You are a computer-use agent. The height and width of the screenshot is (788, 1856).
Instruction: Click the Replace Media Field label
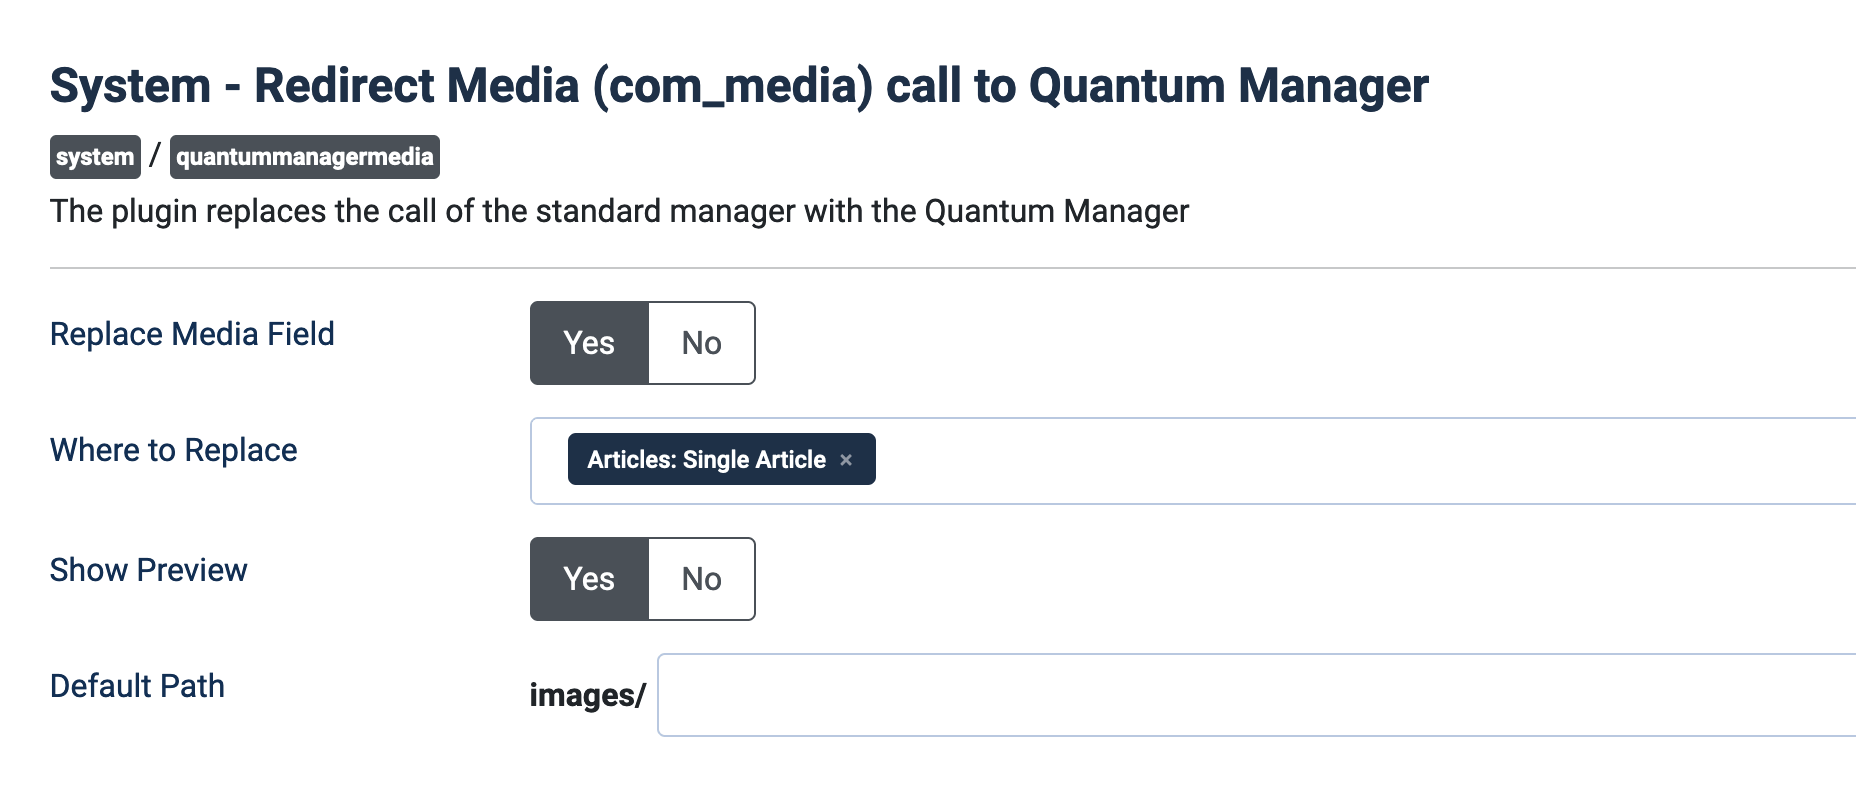(x=192, y=334)
